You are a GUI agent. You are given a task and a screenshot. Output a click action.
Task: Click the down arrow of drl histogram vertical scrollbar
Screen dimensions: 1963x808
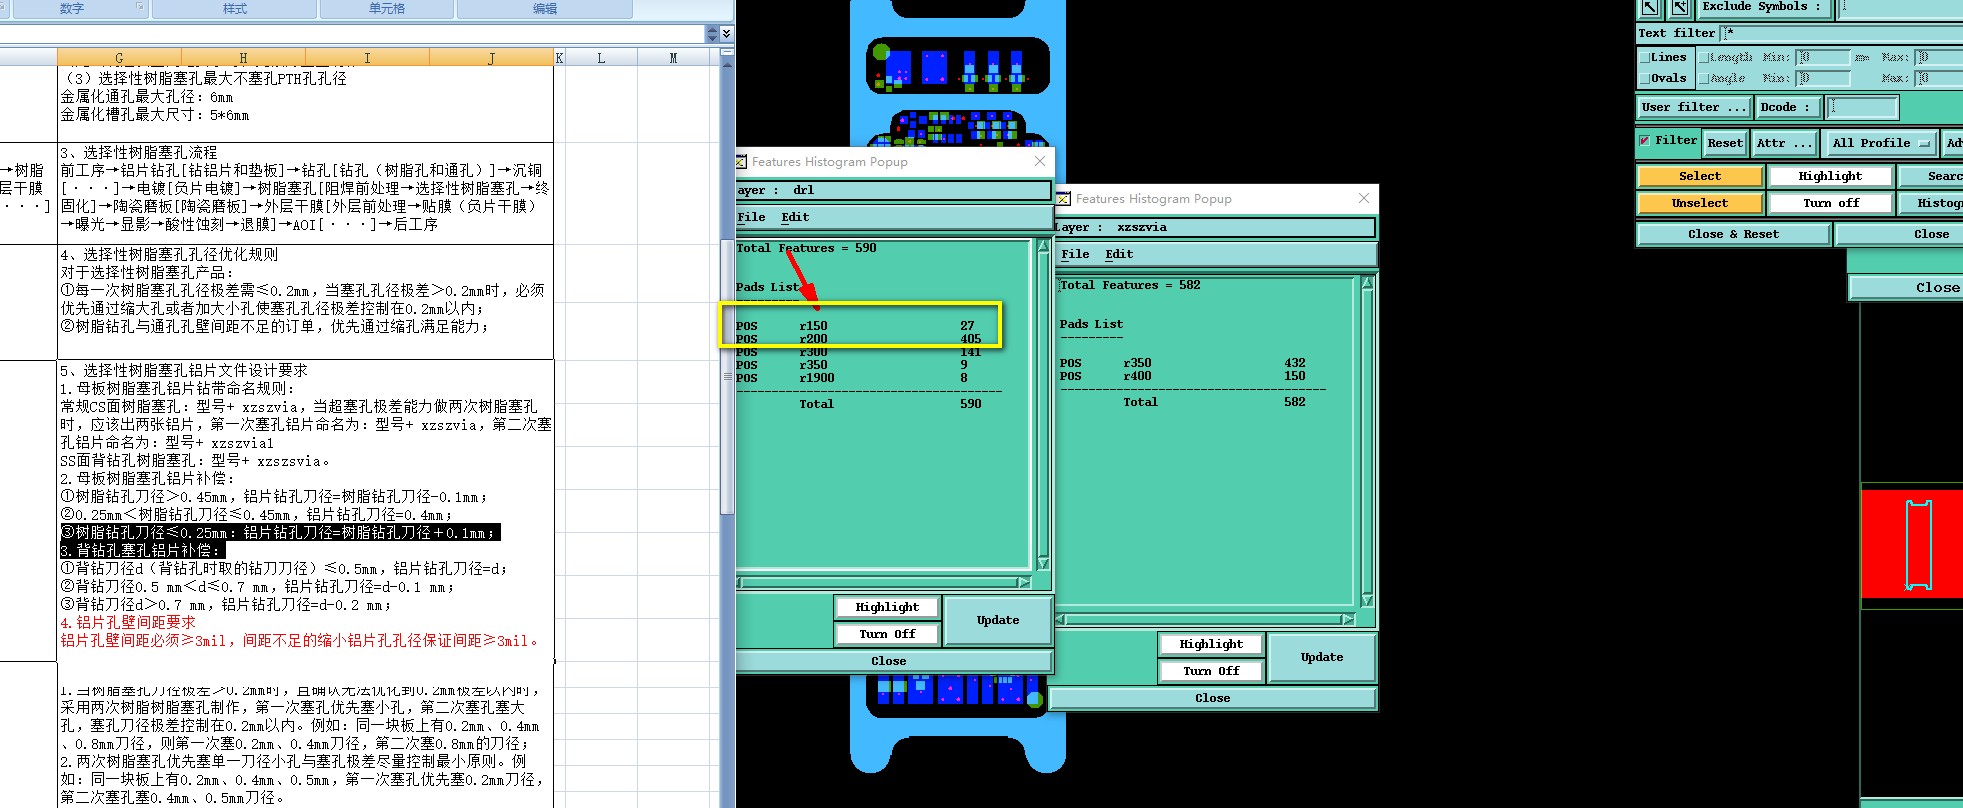1044,563
